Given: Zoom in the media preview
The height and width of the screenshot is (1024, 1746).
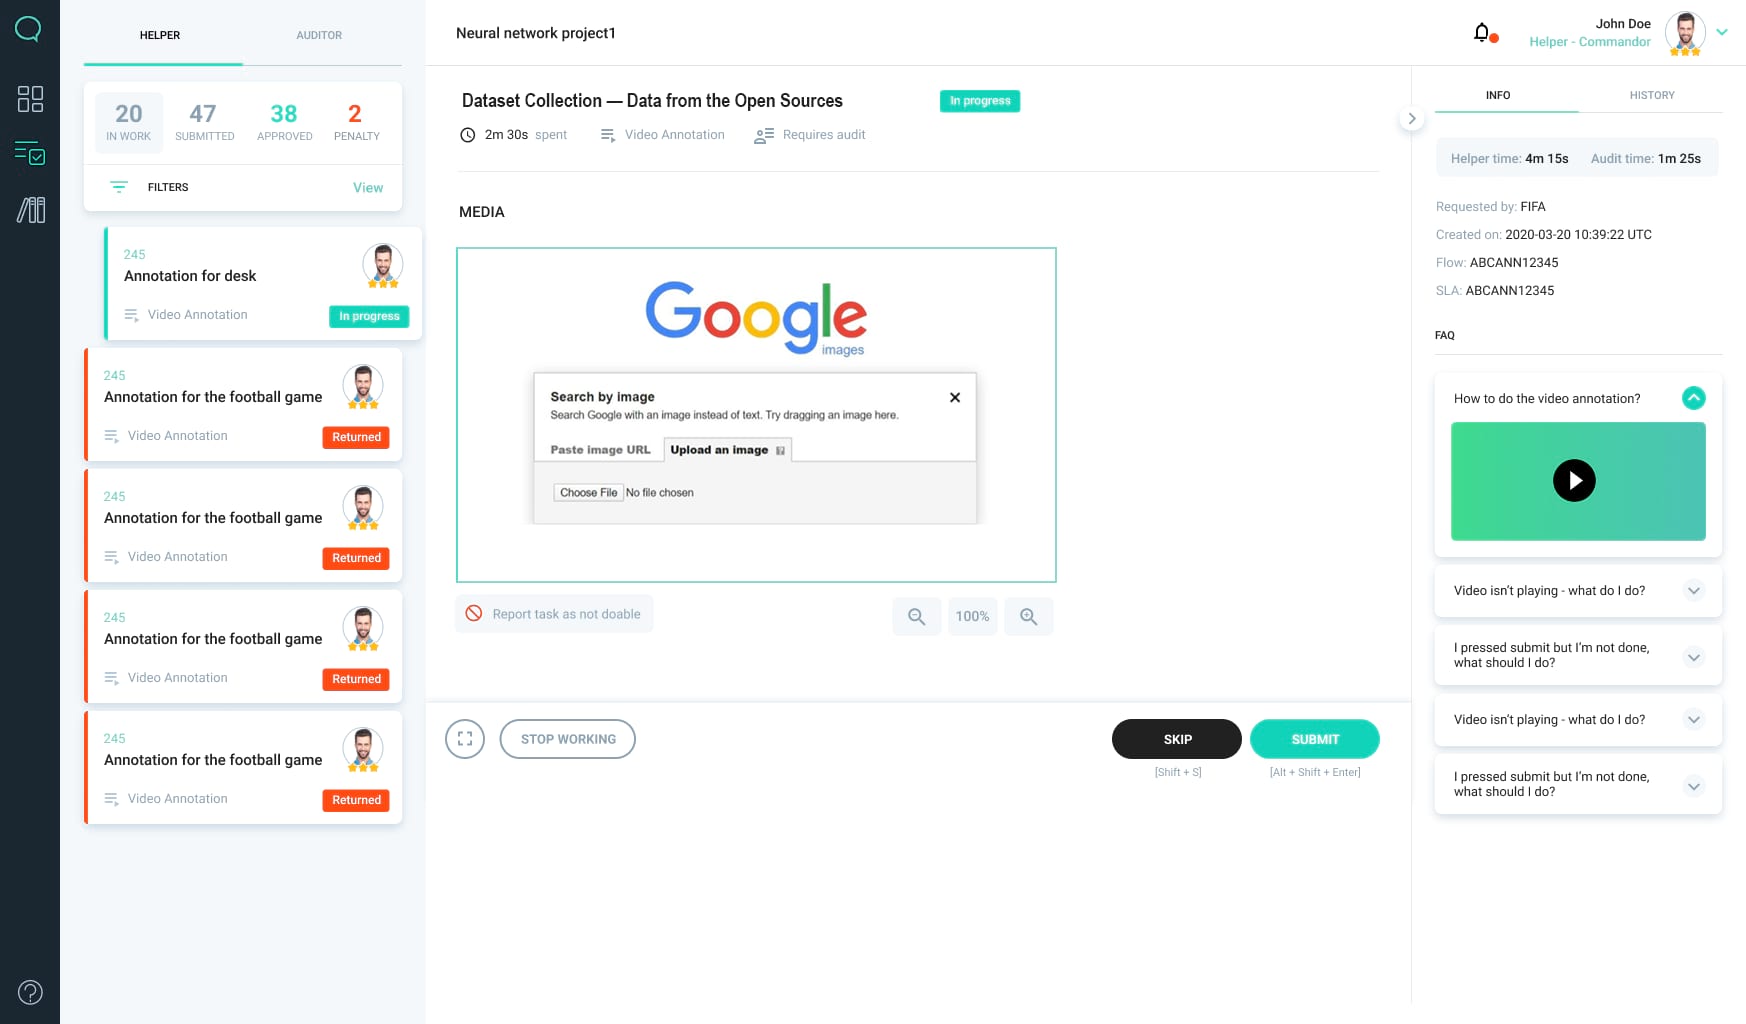Looking at the screenshot, I should pos(1028,617).
